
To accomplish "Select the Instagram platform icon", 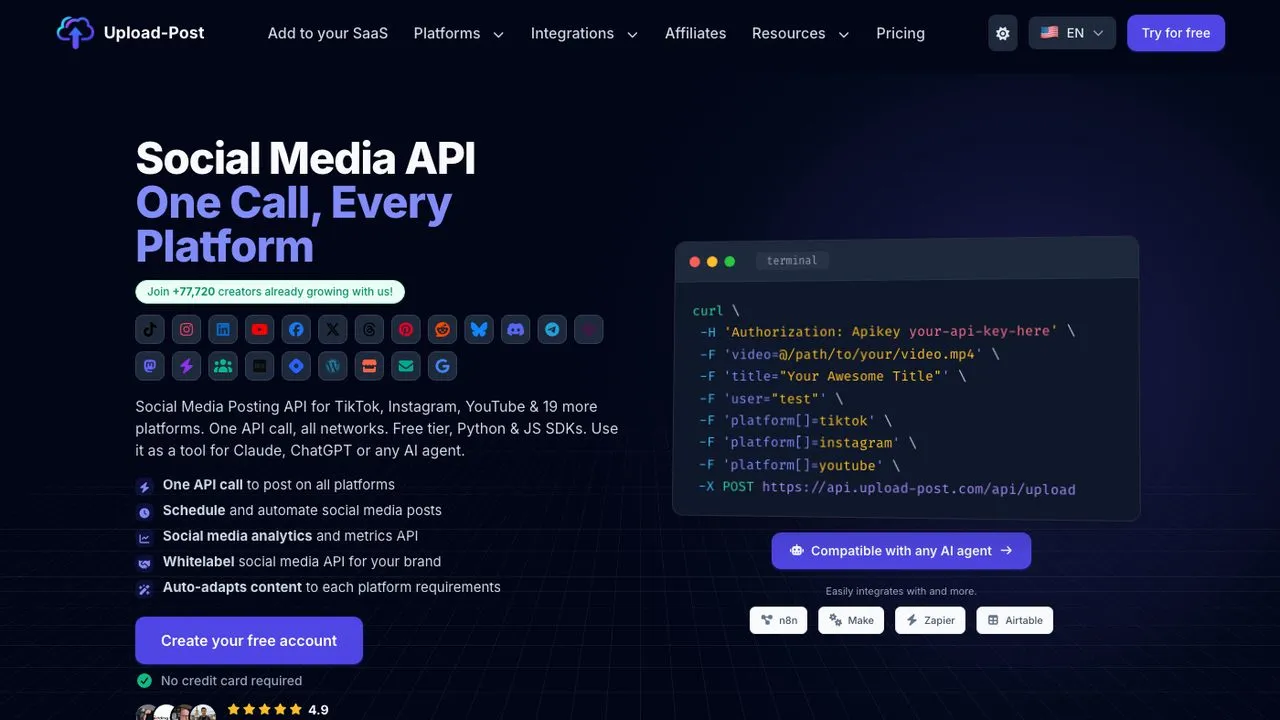I will pyautogui.click(x=187, y=329).
